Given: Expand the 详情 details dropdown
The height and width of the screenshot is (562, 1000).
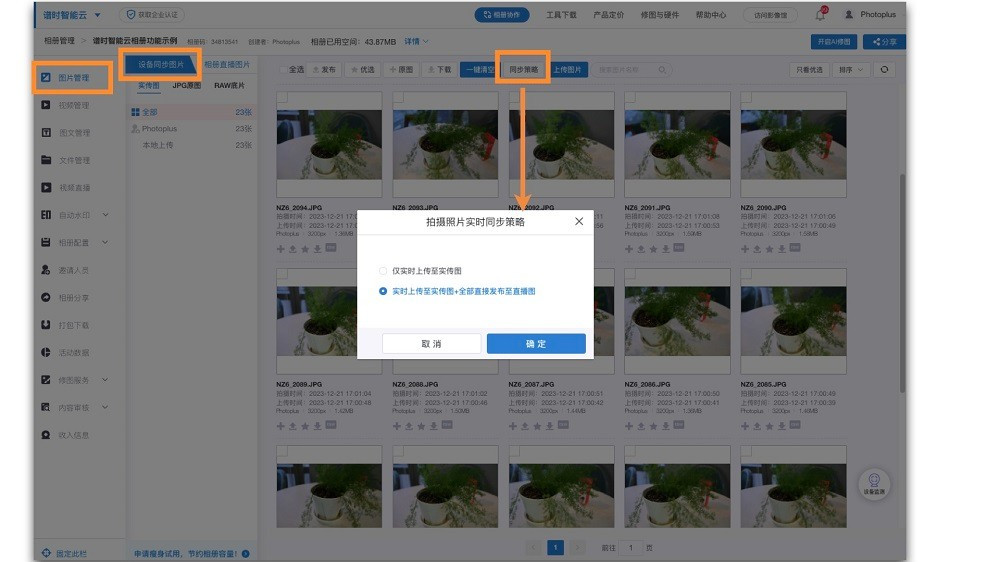Looking at the screenshot, I should click(x=416, y=42).
